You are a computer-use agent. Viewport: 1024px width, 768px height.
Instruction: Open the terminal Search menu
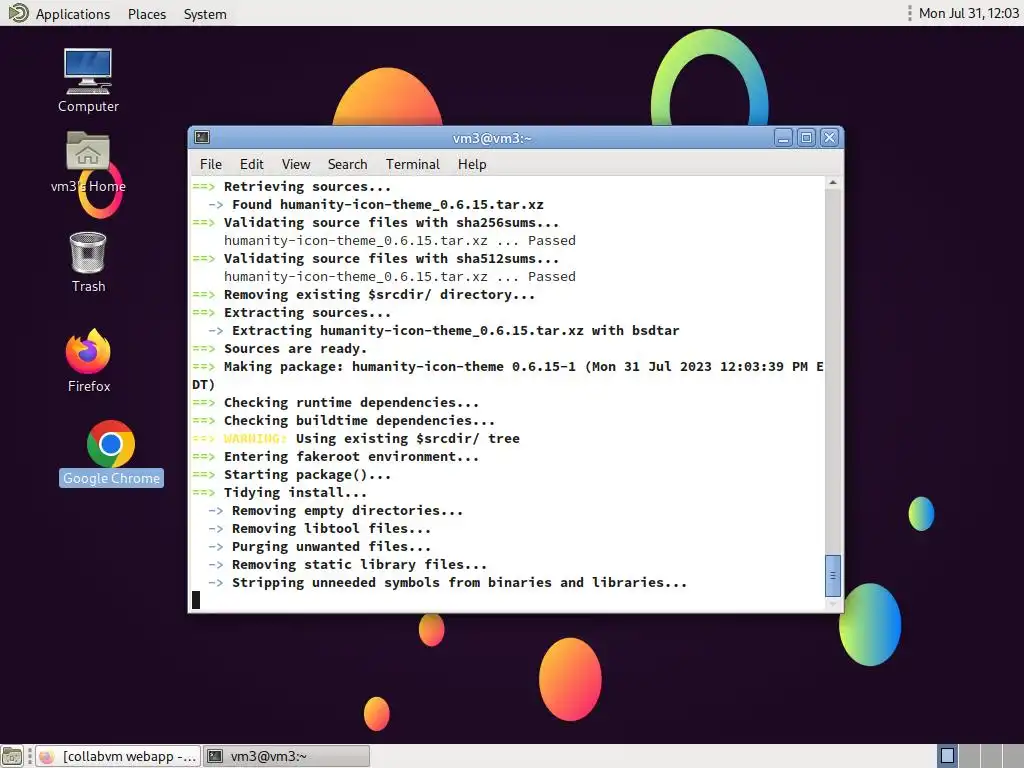coord(347,164)
